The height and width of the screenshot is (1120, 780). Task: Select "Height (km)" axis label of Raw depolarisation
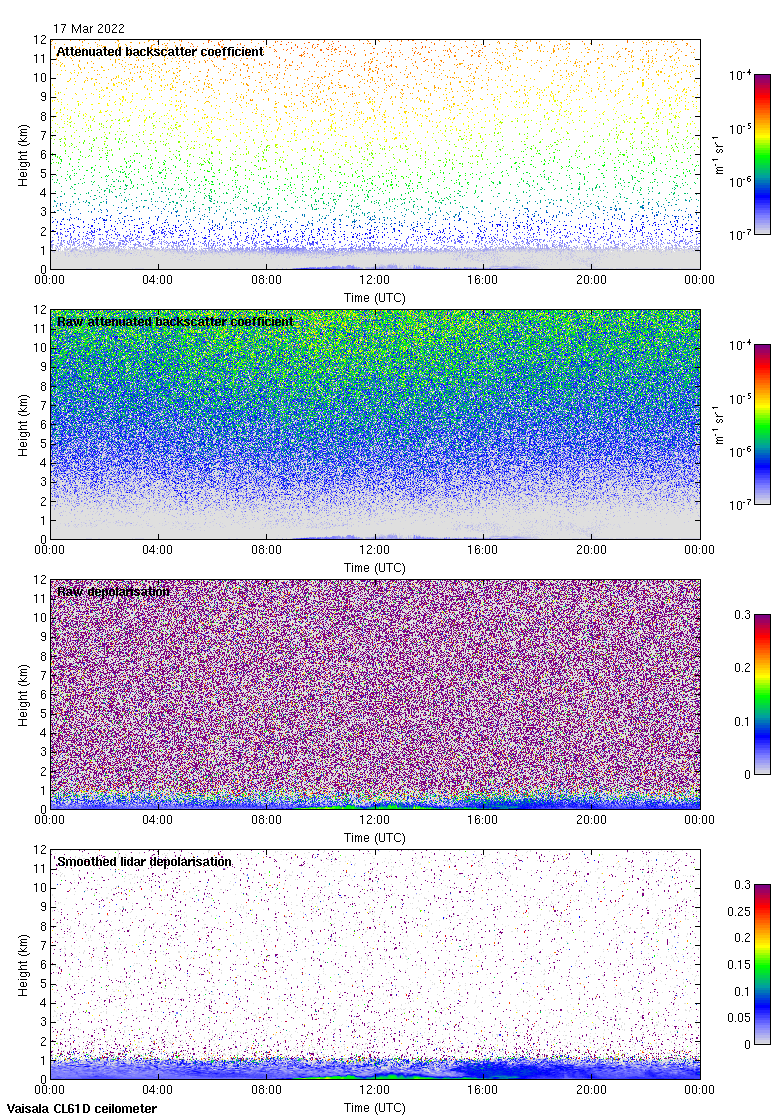coord(23,694)
